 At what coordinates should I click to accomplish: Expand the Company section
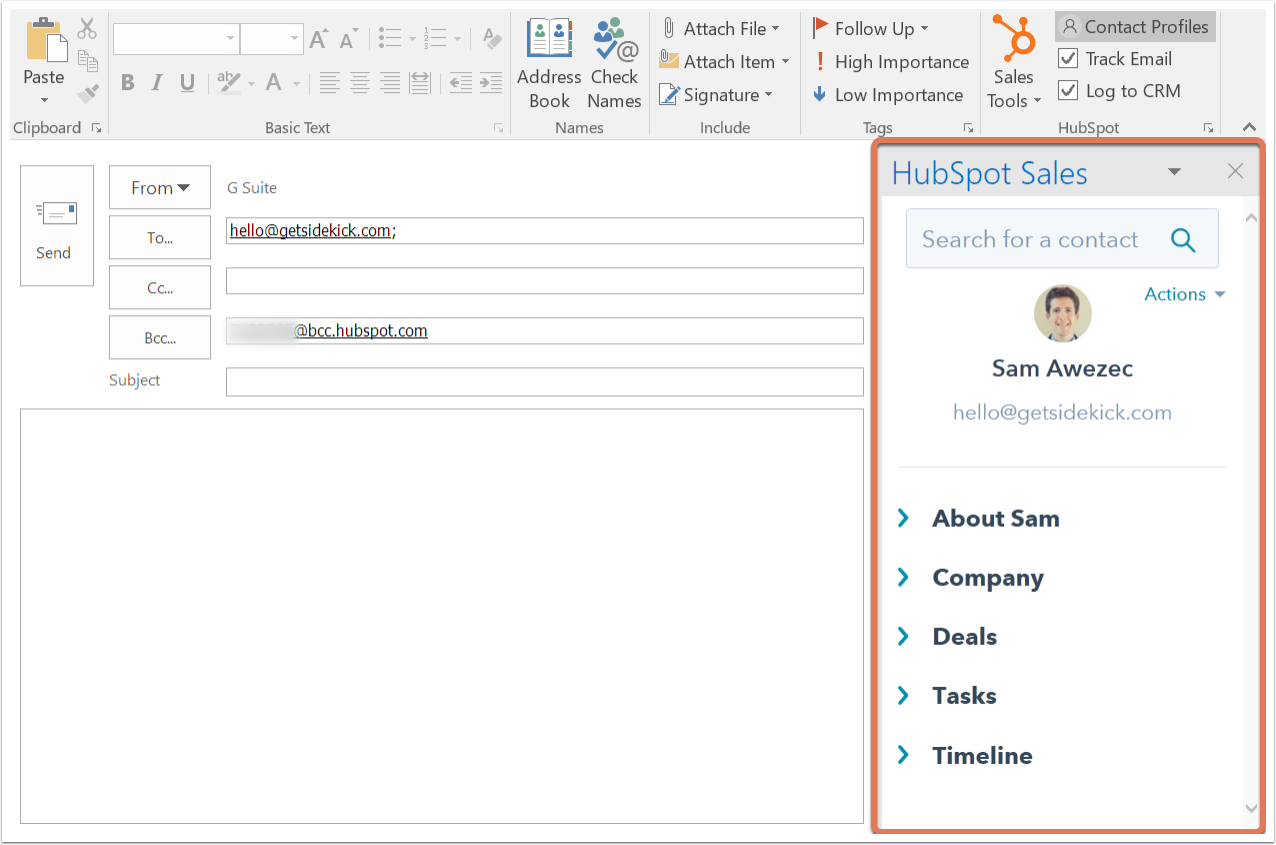coord(971,577)
